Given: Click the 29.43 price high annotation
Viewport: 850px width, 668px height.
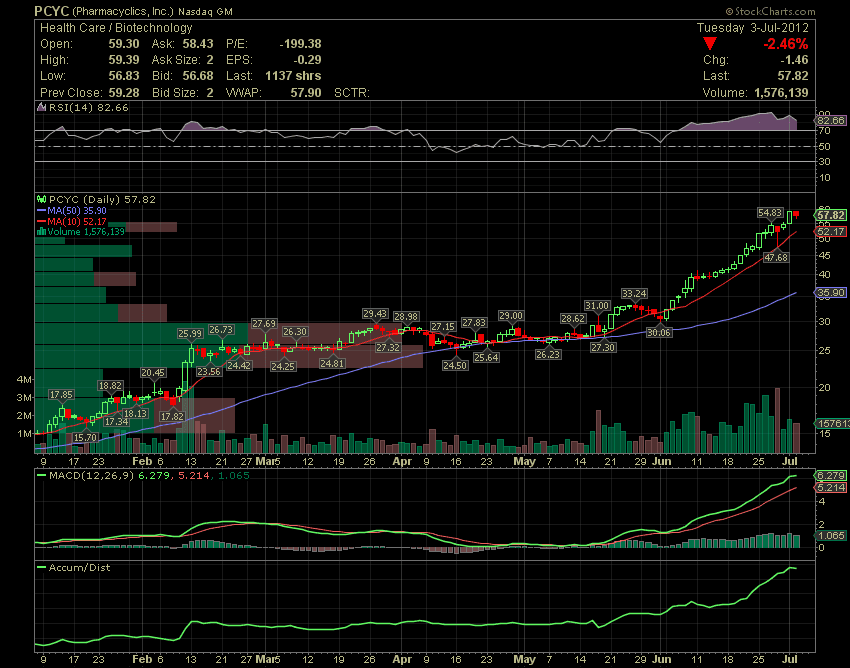Looking at the screenshot, I should coord(375,314).
